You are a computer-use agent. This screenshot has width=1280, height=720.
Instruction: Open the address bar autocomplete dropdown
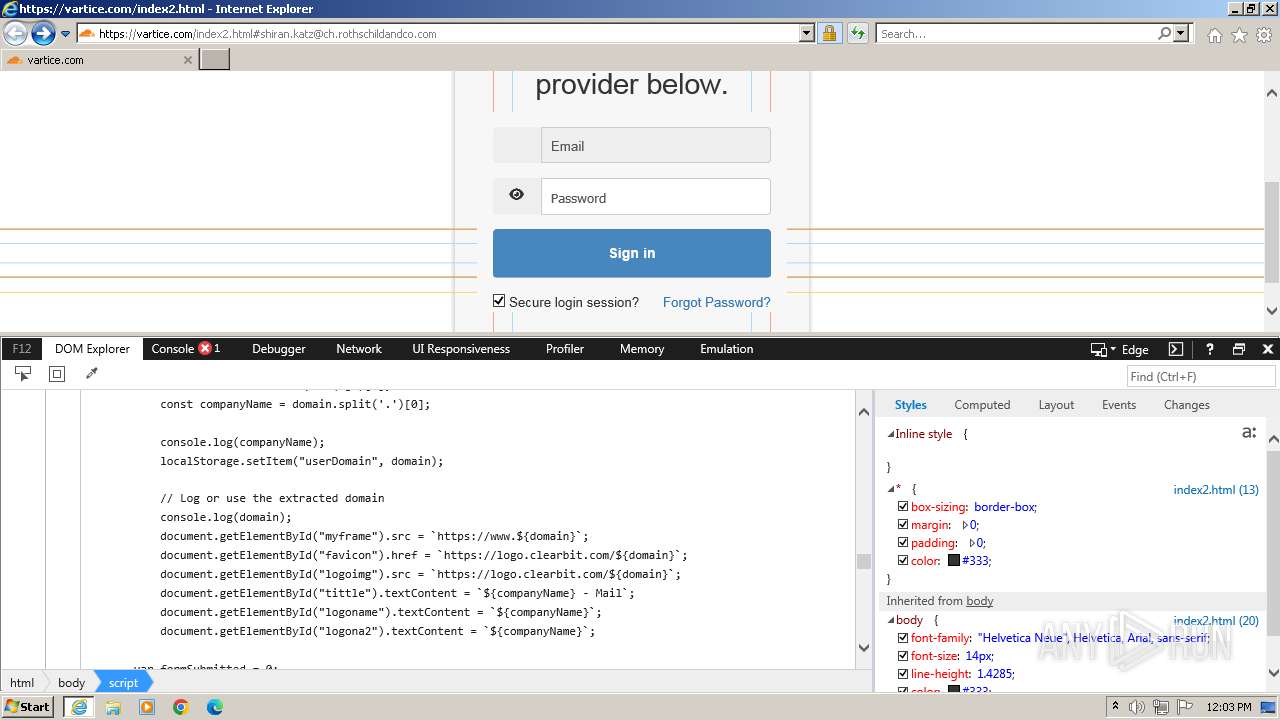(x=807, y=33)
